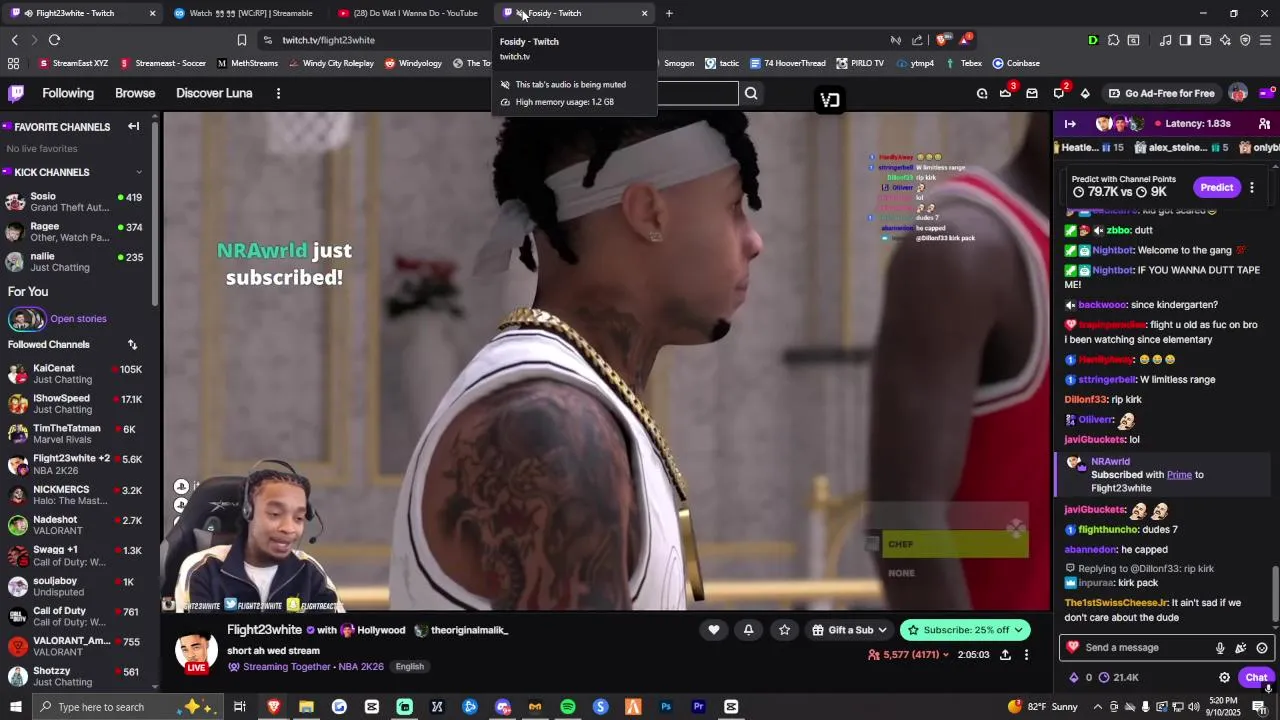The height and width of the screenshot is (720, 1280).
Task: Switch to the Streamable Watch tab
Action: pos(243,13)
